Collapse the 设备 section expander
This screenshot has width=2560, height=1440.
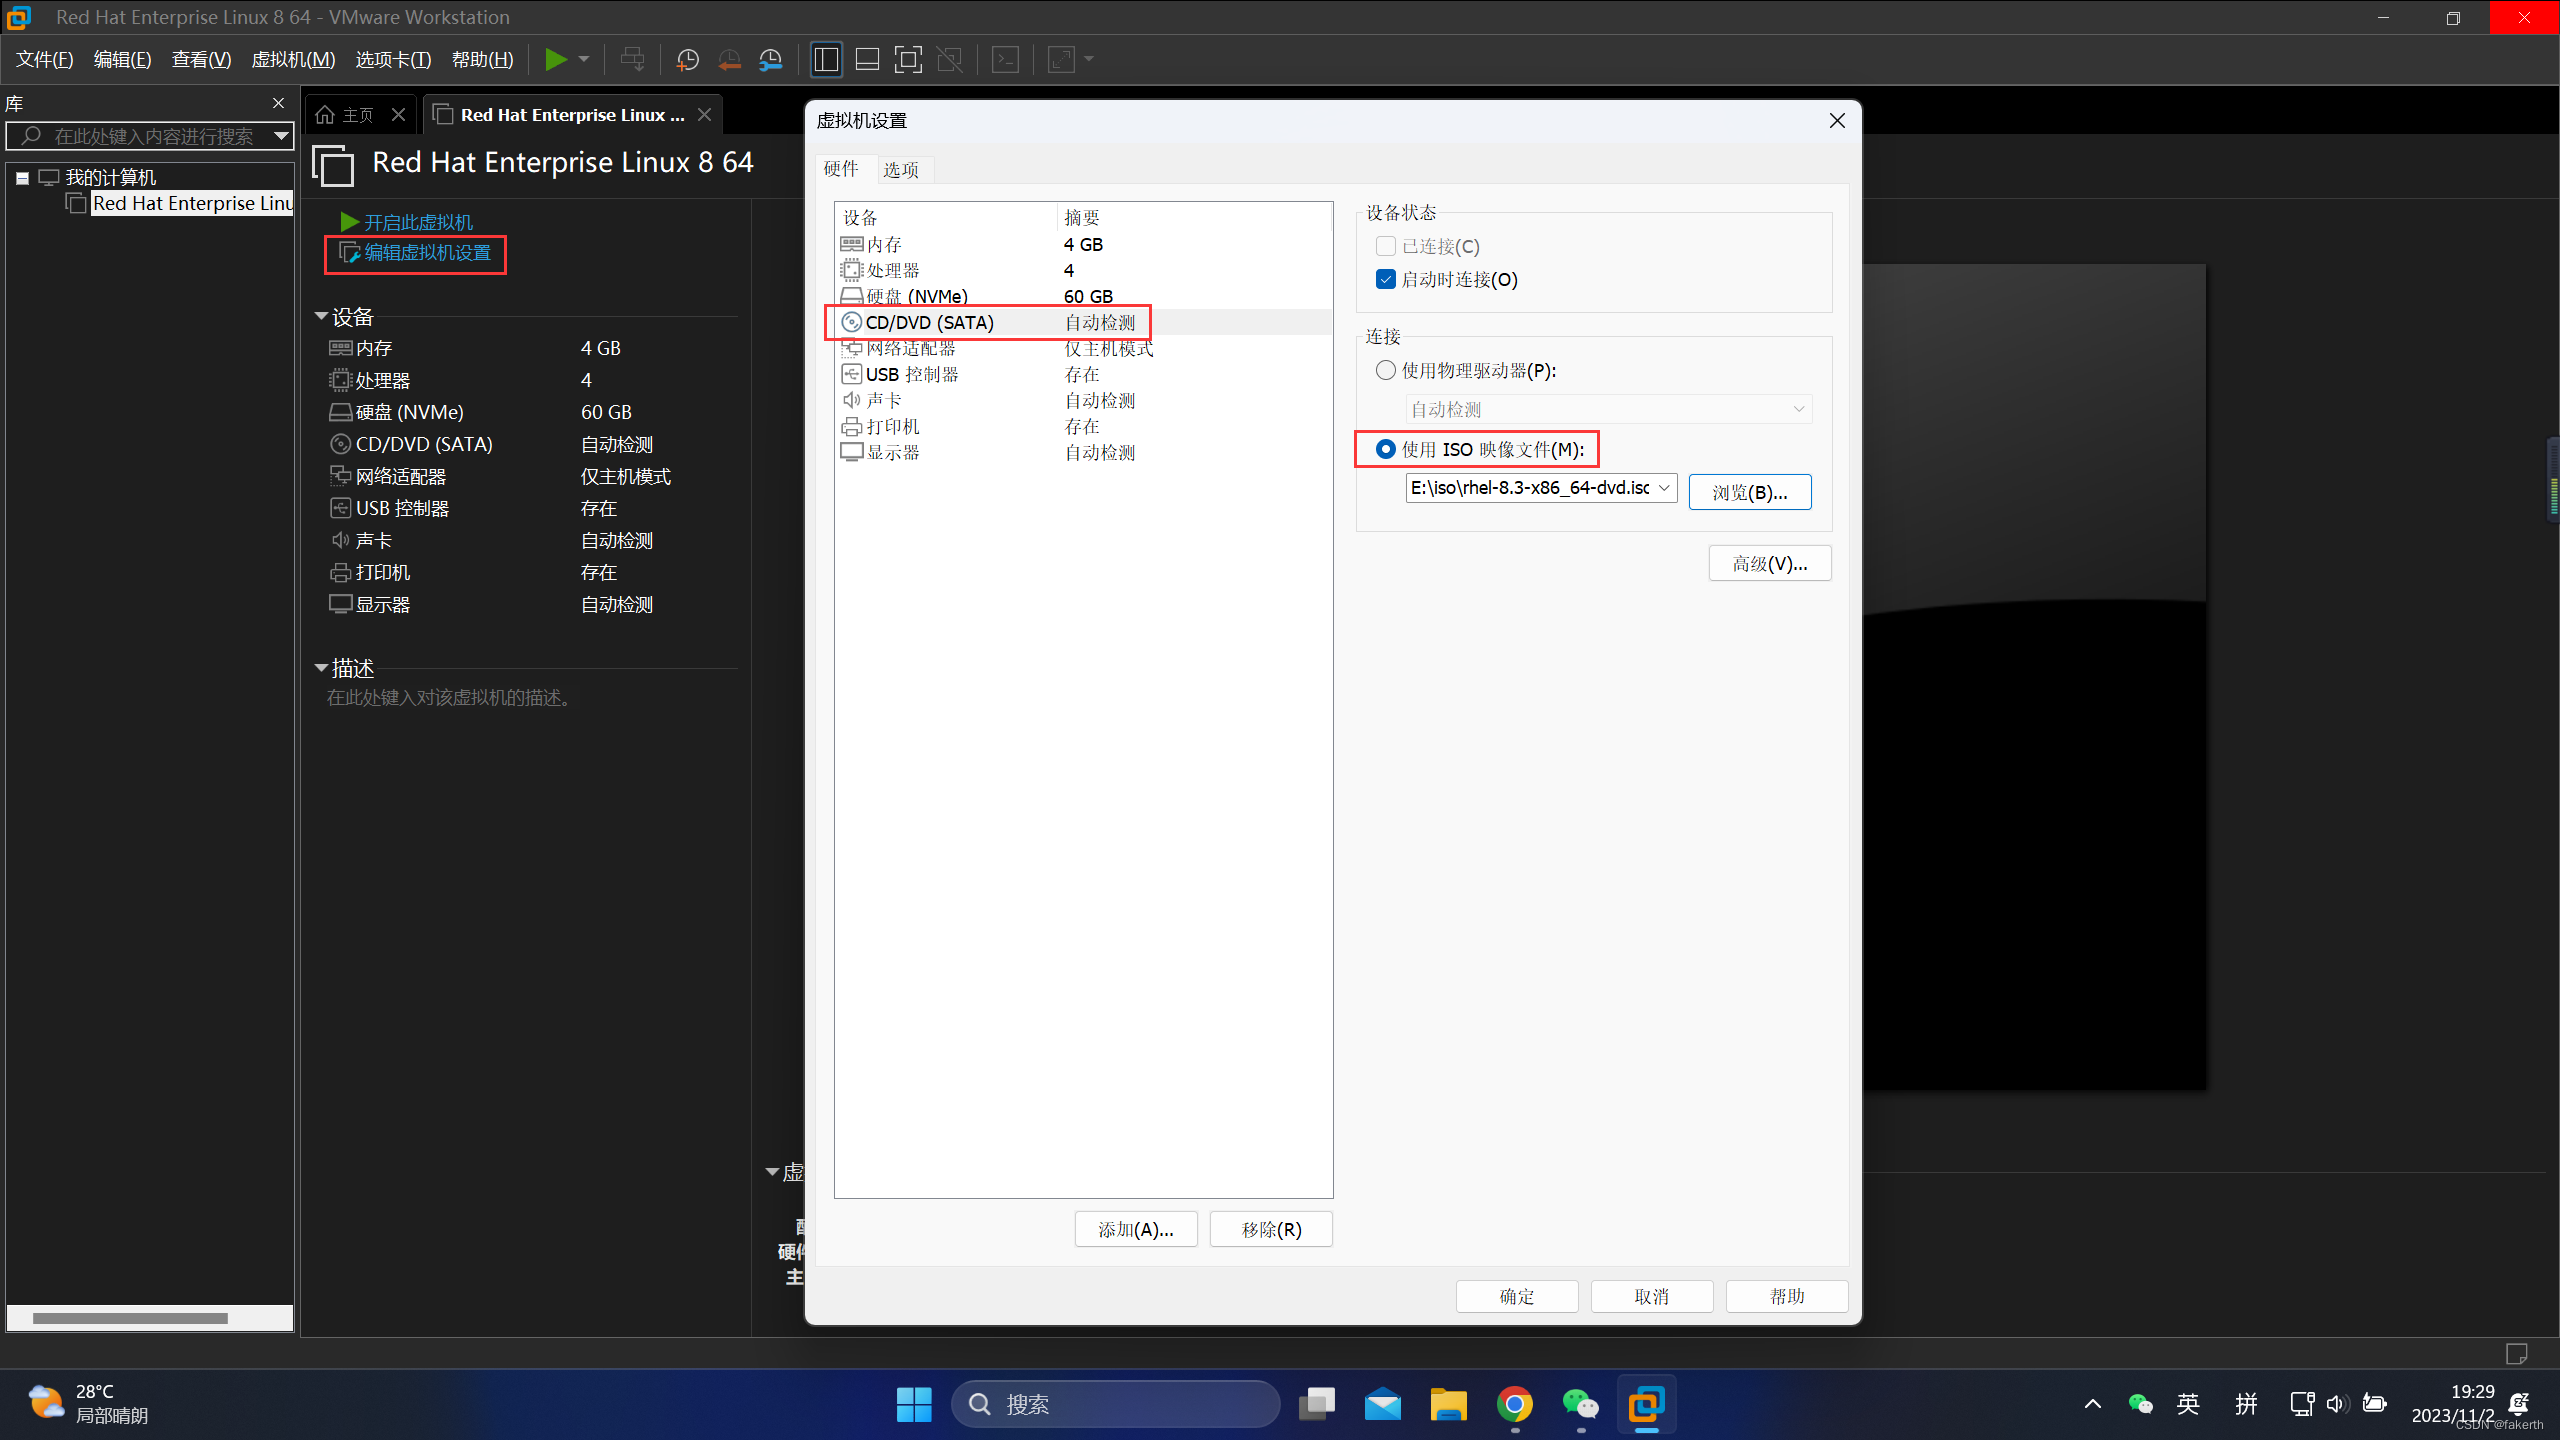pos(321,316)
